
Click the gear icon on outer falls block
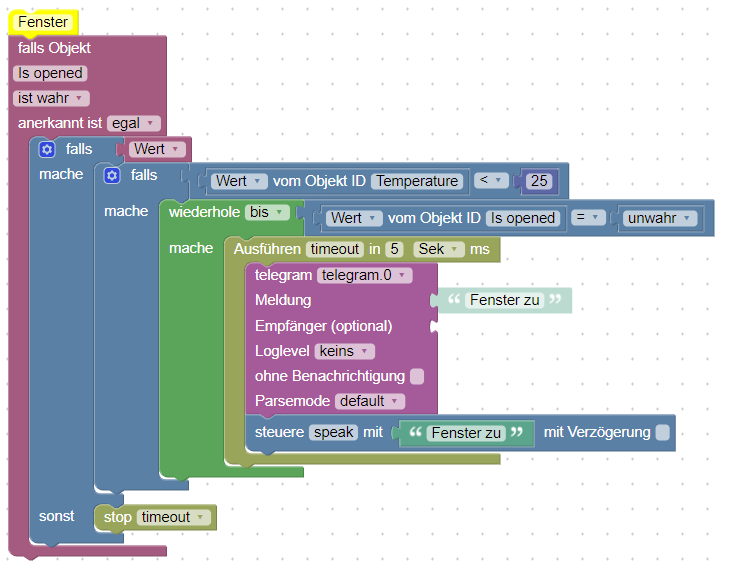(46, 149)
